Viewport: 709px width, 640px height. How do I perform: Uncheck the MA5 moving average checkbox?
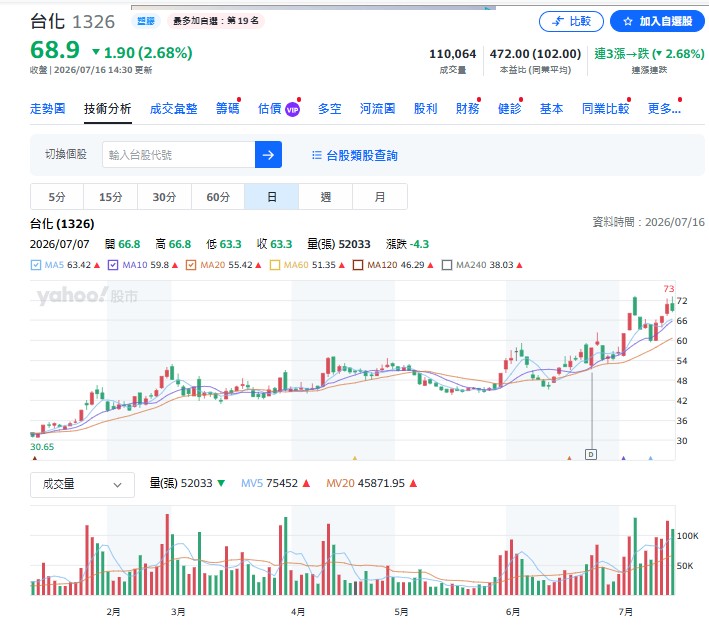pos(36,265)
